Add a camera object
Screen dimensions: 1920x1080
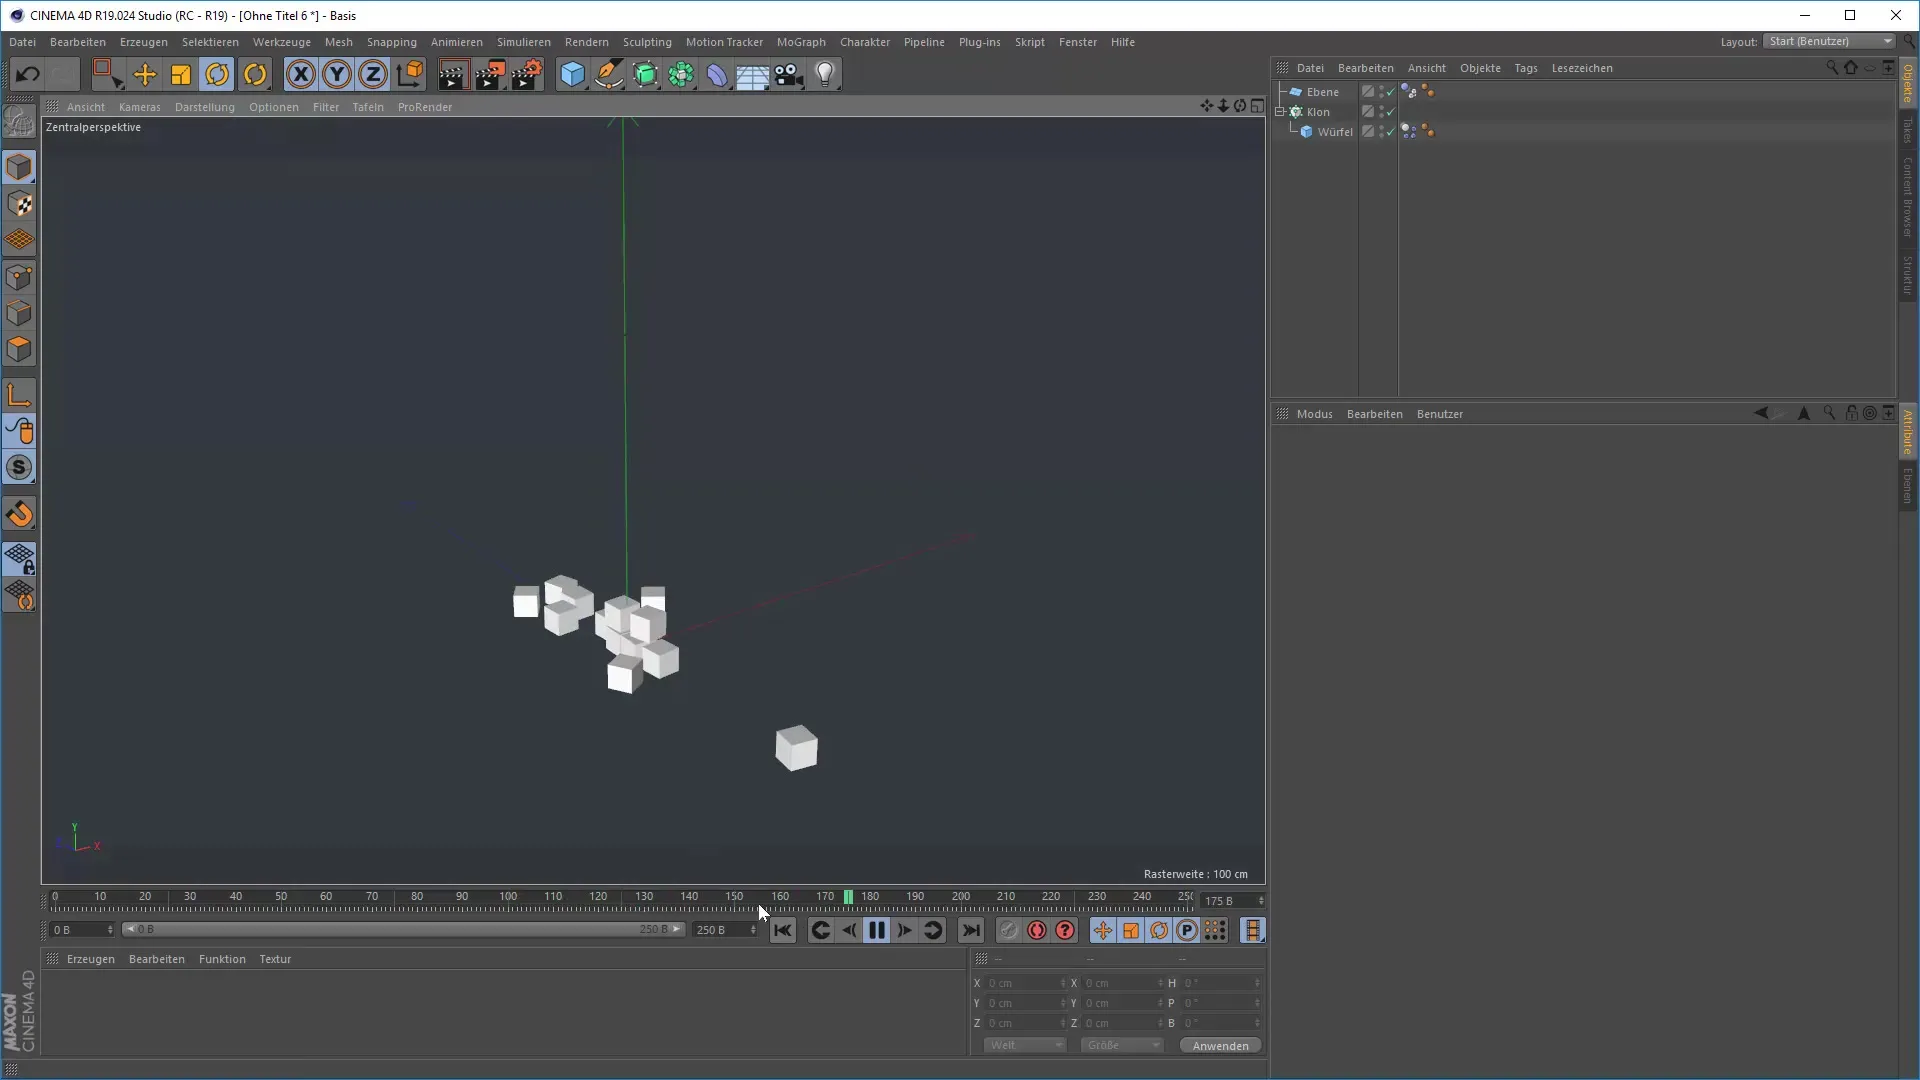pyautogui.click(x=789, y=74)
